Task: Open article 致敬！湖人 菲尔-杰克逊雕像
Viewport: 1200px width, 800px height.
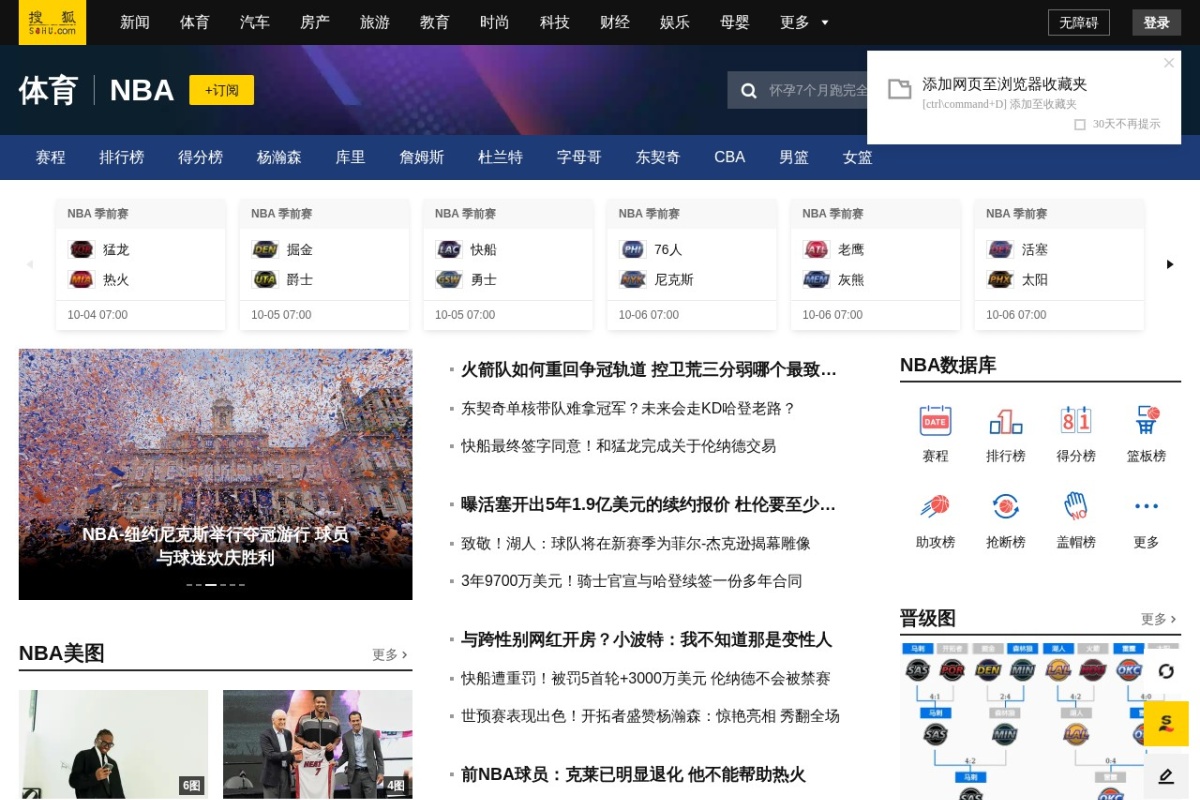Action: 635,543
